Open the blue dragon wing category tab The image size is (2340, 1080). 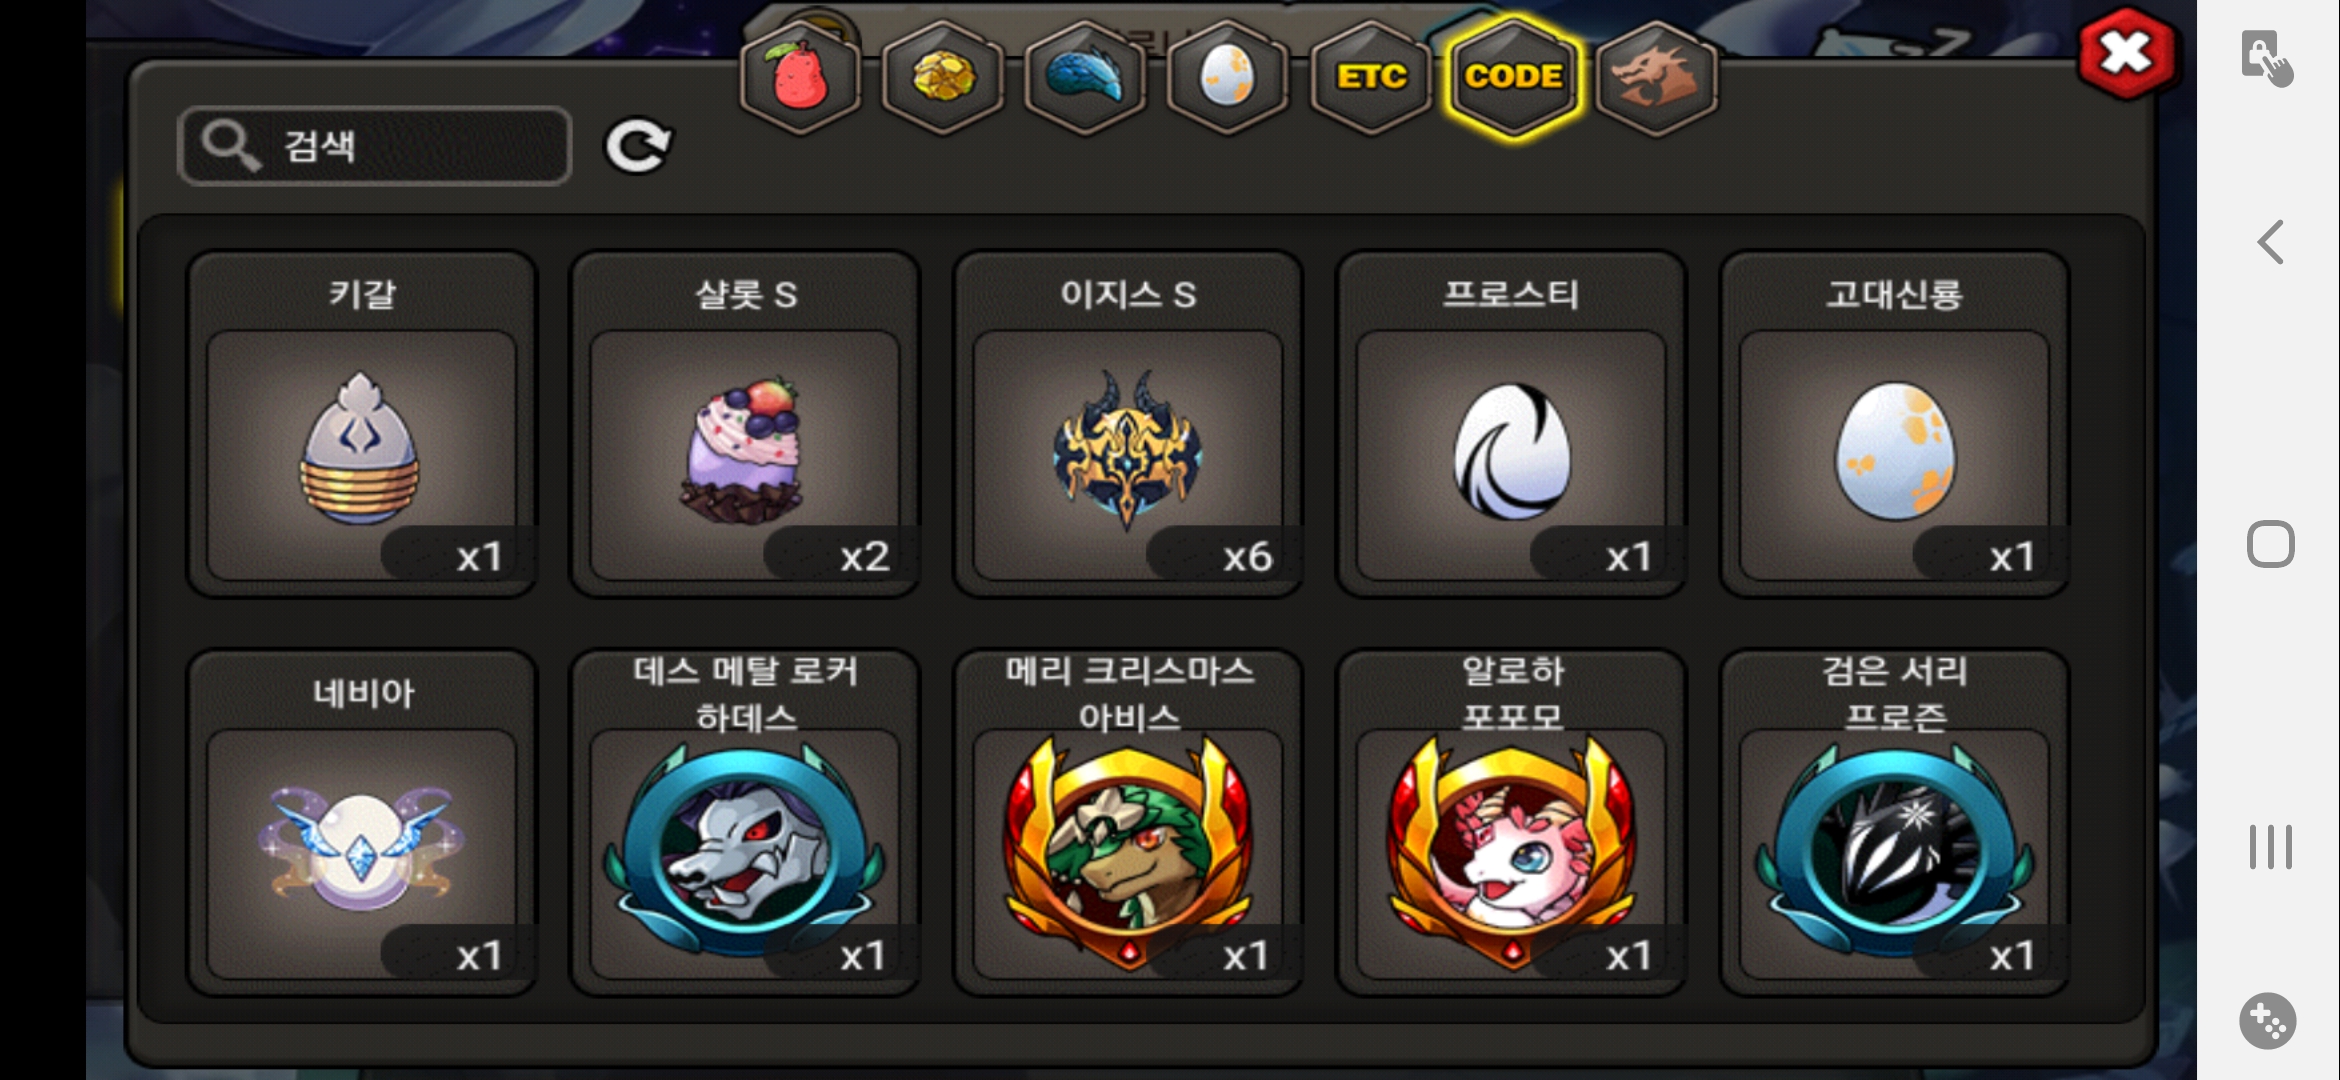coord(1085,78)
